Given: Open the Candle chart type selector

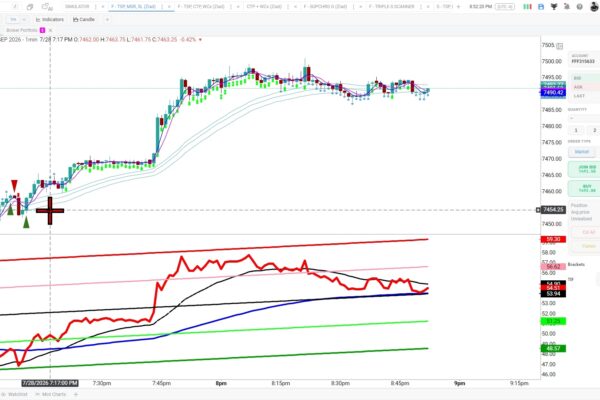Looking at the screenshot, I should point(84,20).
